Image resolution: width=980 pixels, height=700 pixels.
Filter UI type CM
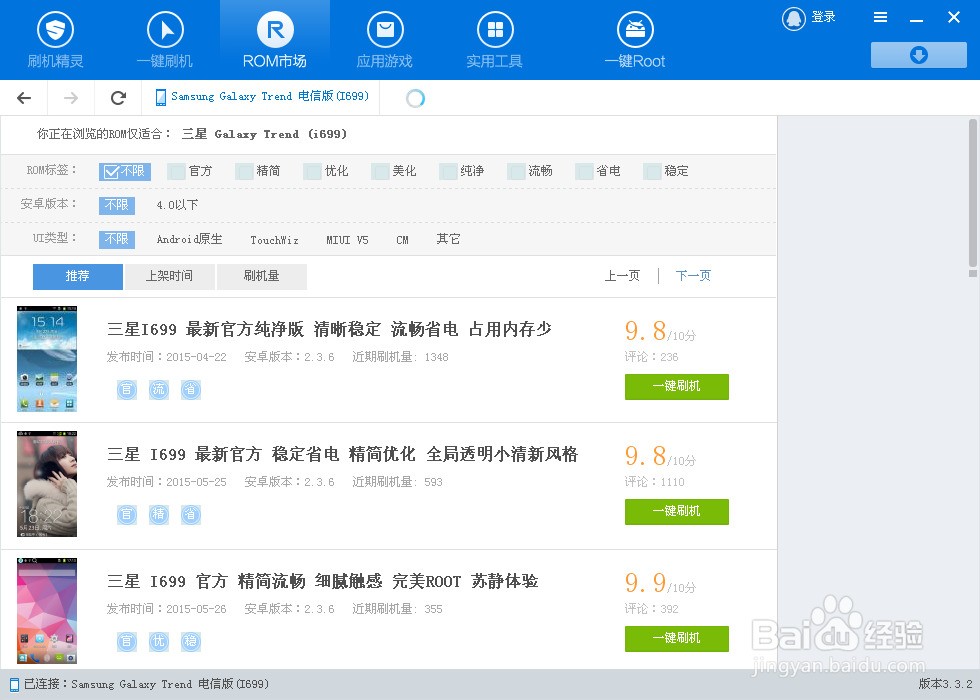pos(402,239)
